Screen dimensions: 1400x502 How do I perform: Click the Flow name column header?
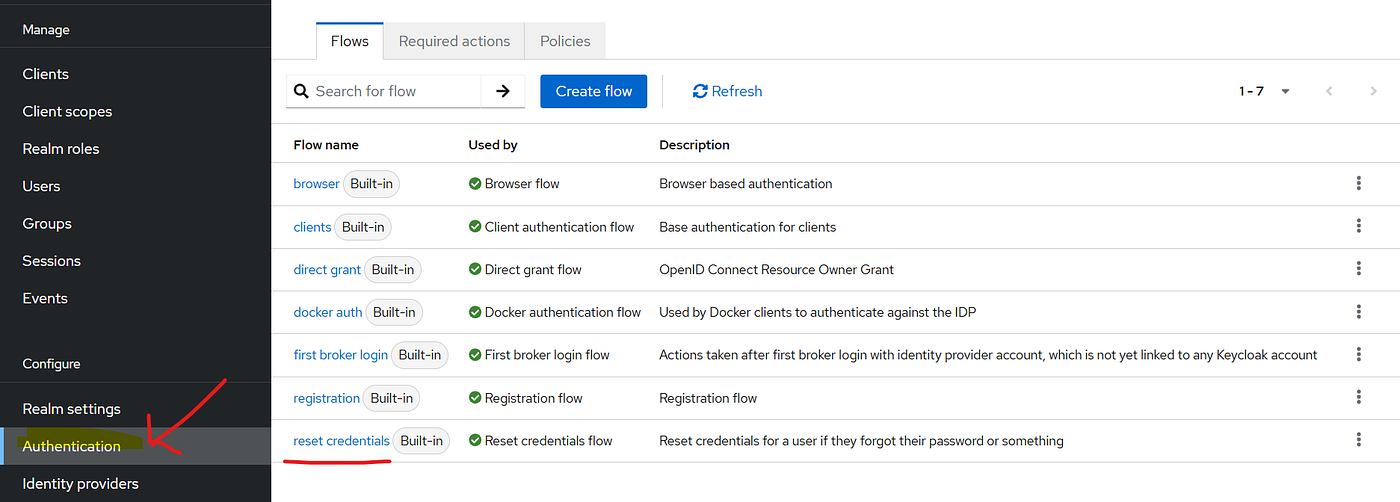(x=326, y=145)
